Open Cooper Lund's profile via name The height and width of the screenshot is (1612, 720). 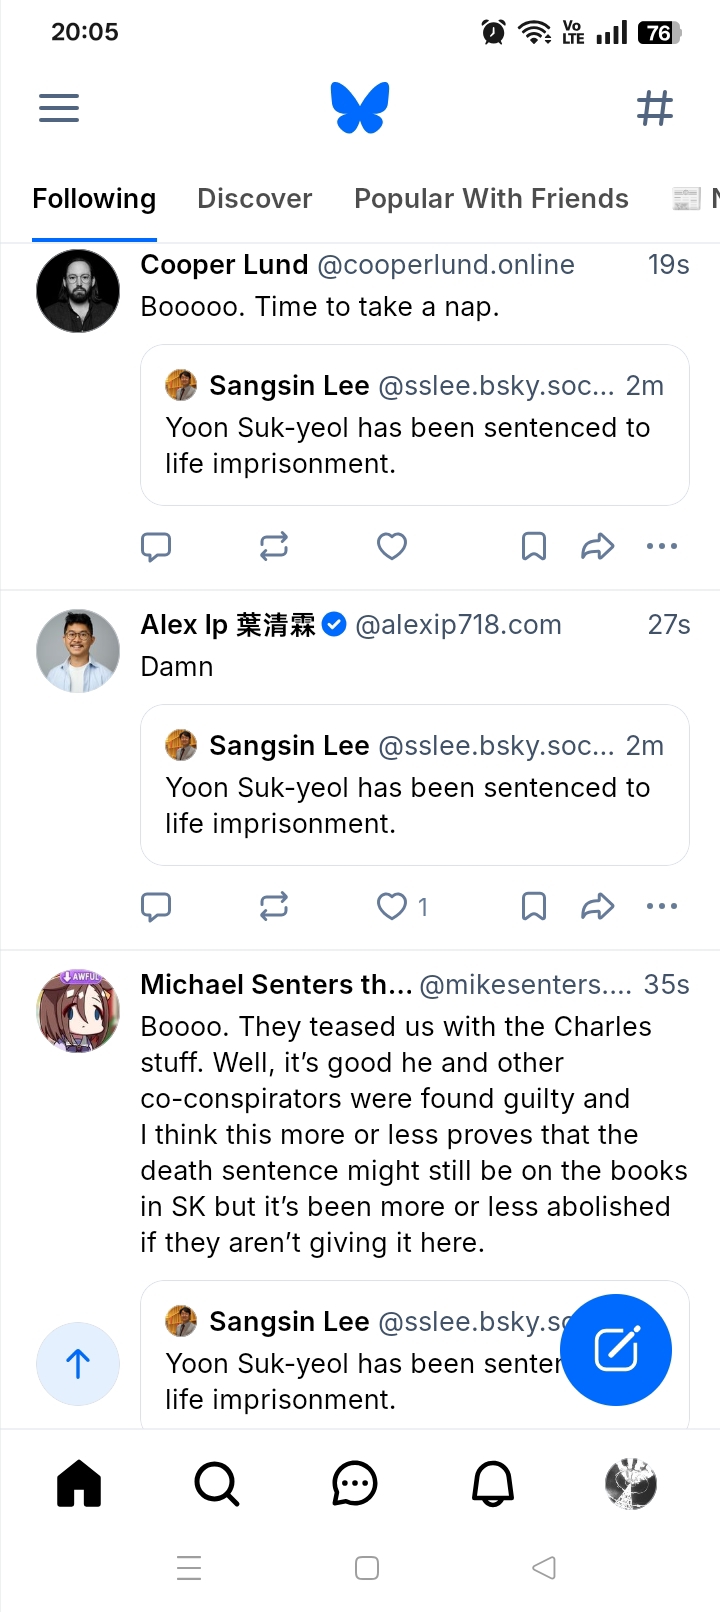point(224,265)
